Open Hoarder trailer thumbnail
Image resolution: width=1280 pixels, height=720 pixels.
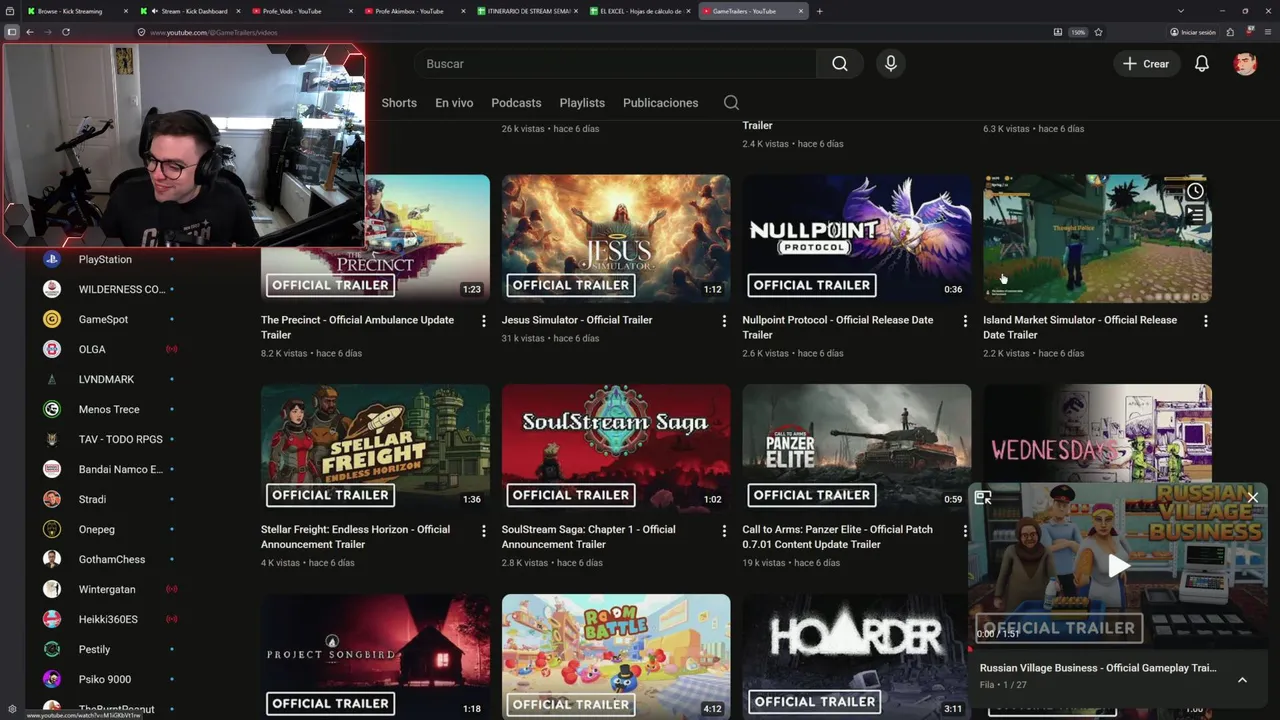(855, 657)
